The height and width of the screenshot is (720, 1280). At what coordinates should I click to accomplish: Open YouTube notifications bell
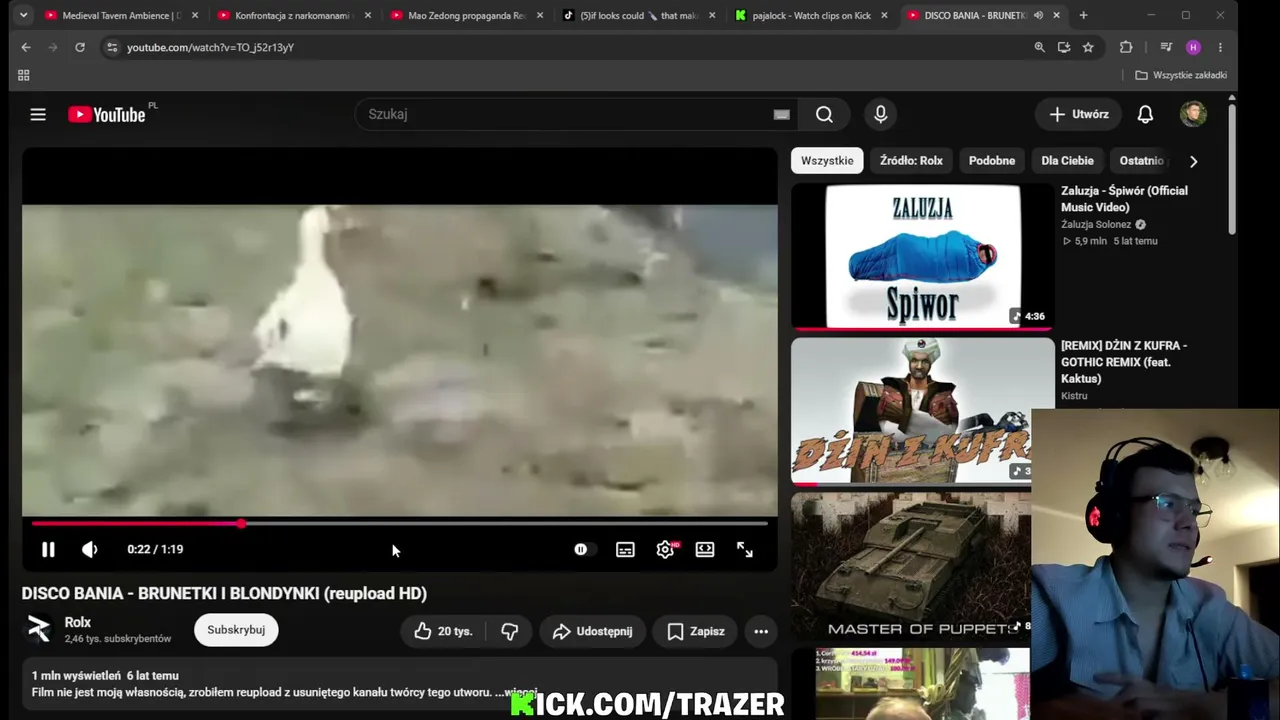tap(1145, 114)
